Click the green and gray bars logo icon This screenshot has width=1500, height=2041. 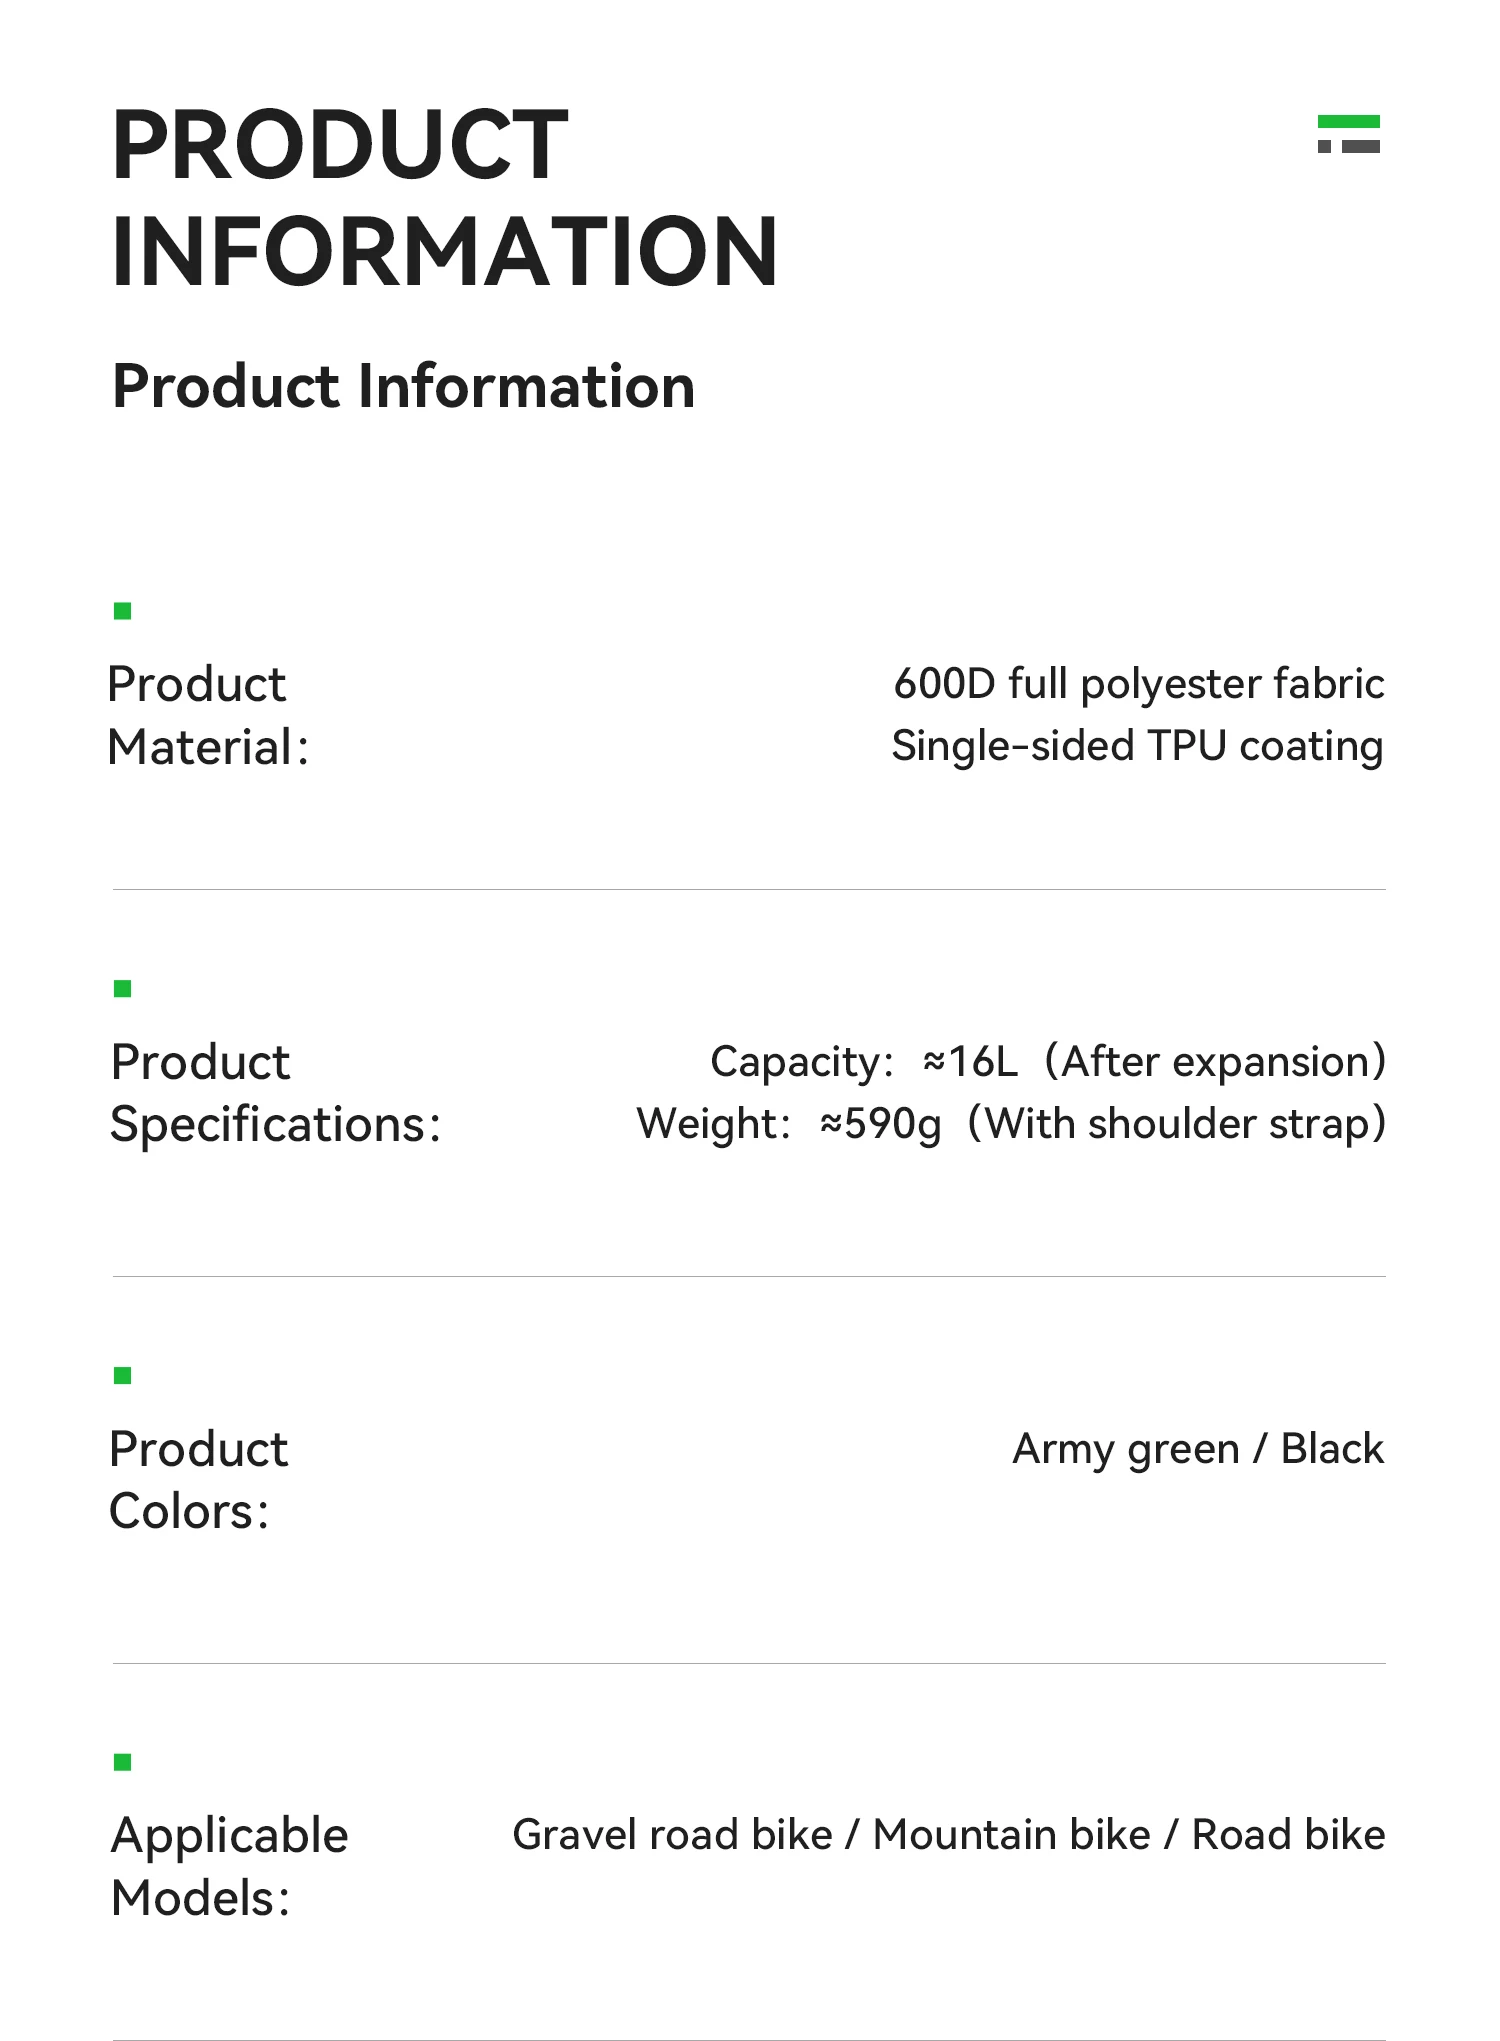pos(1348,134)
